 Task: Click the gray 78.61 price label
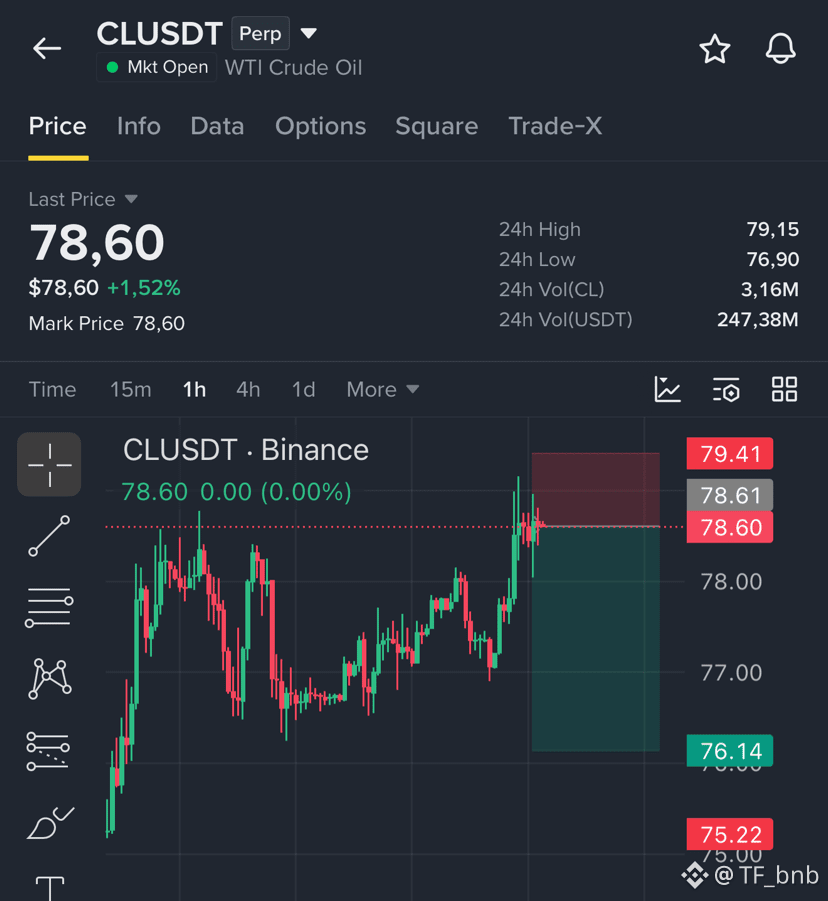730,495
